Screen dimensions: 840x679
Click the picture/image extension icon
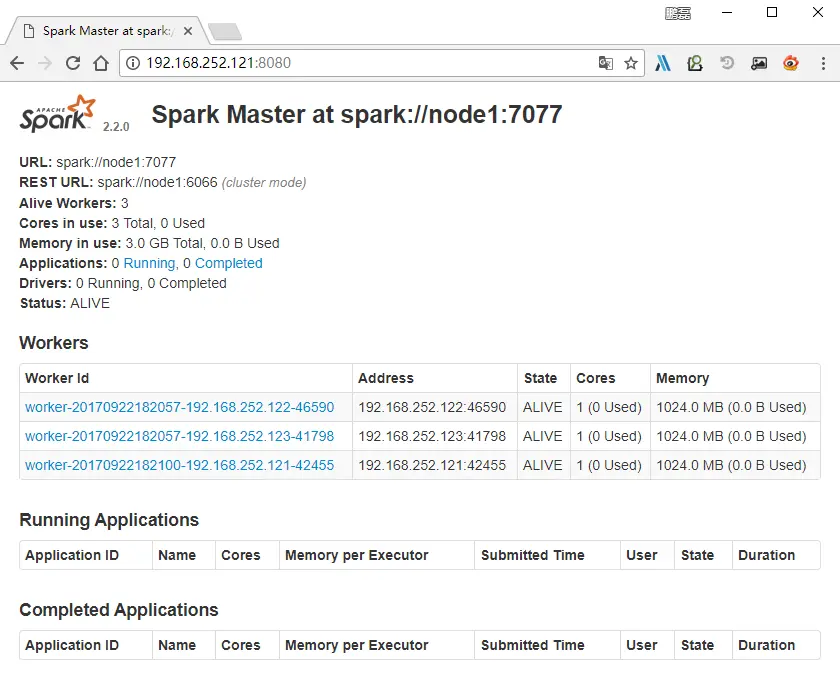[759, 63]
